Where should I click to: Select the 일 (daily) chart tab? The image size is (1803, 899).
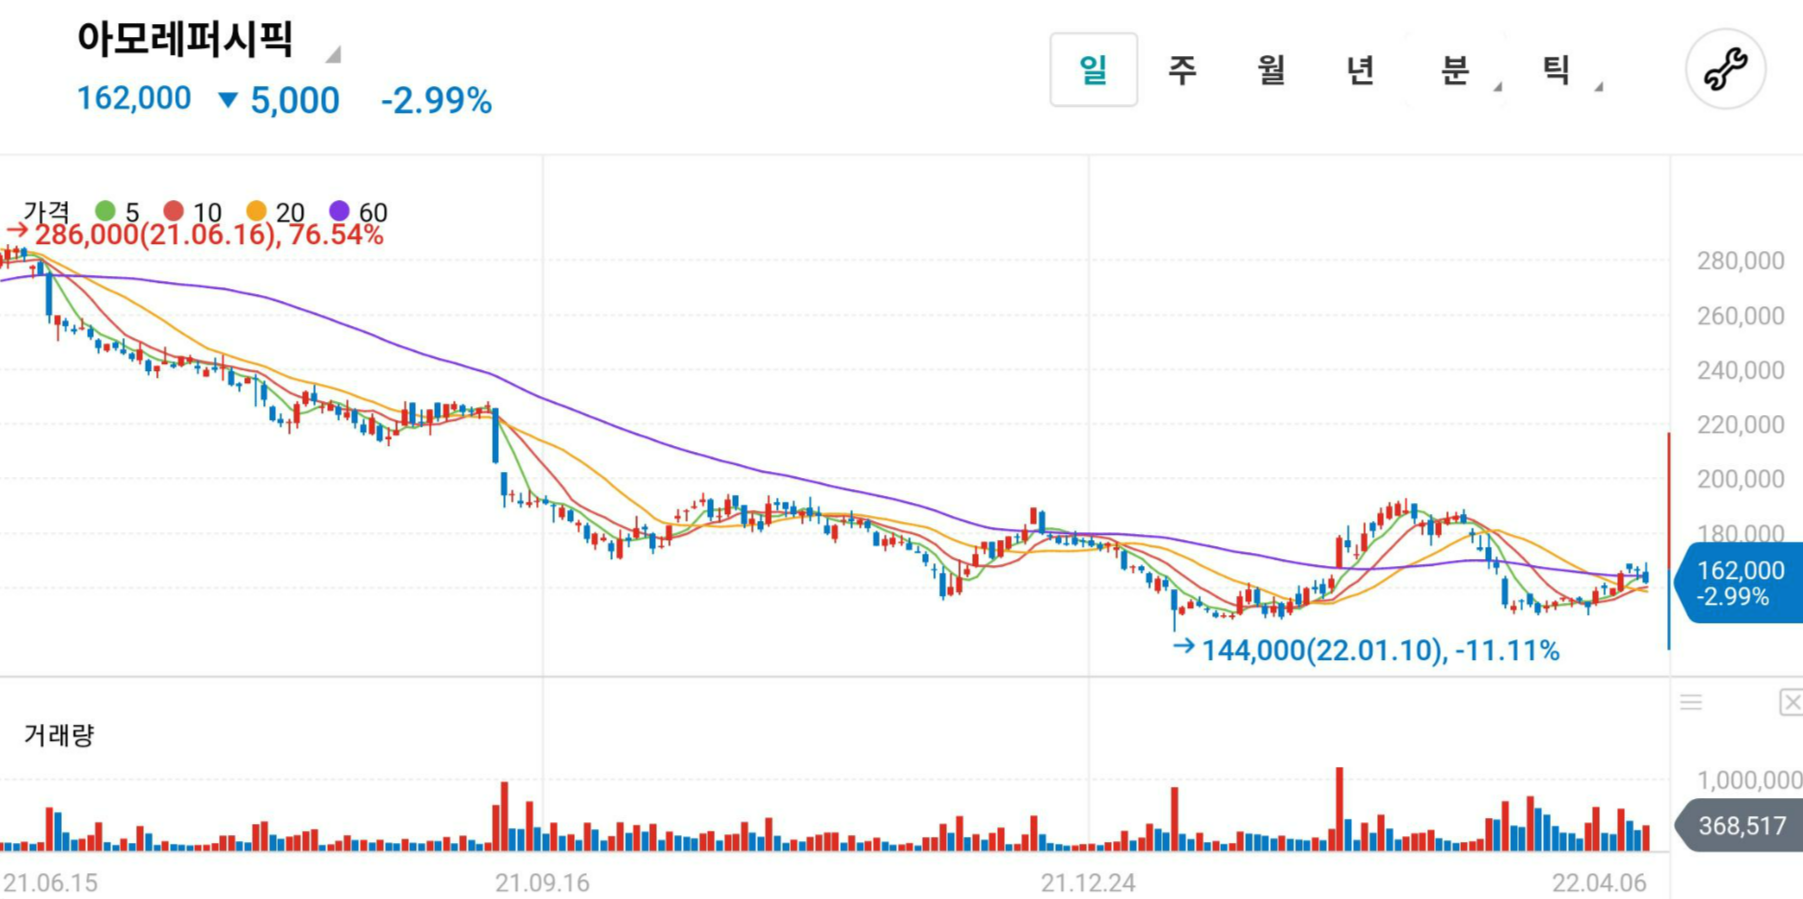point(1093,69)
